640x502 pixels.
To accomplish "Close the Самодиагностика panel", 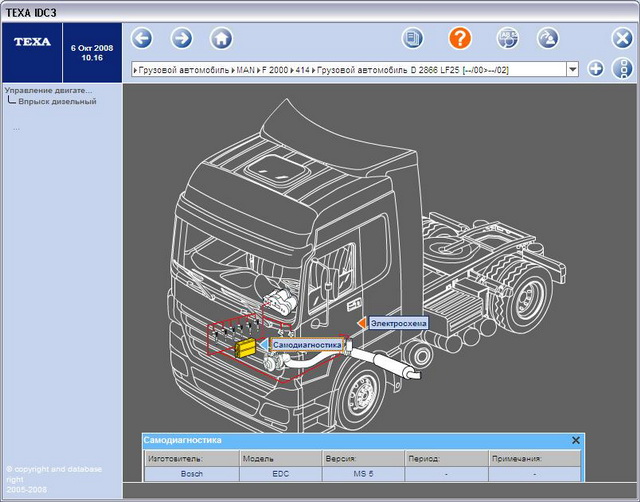I will point(576,440).
